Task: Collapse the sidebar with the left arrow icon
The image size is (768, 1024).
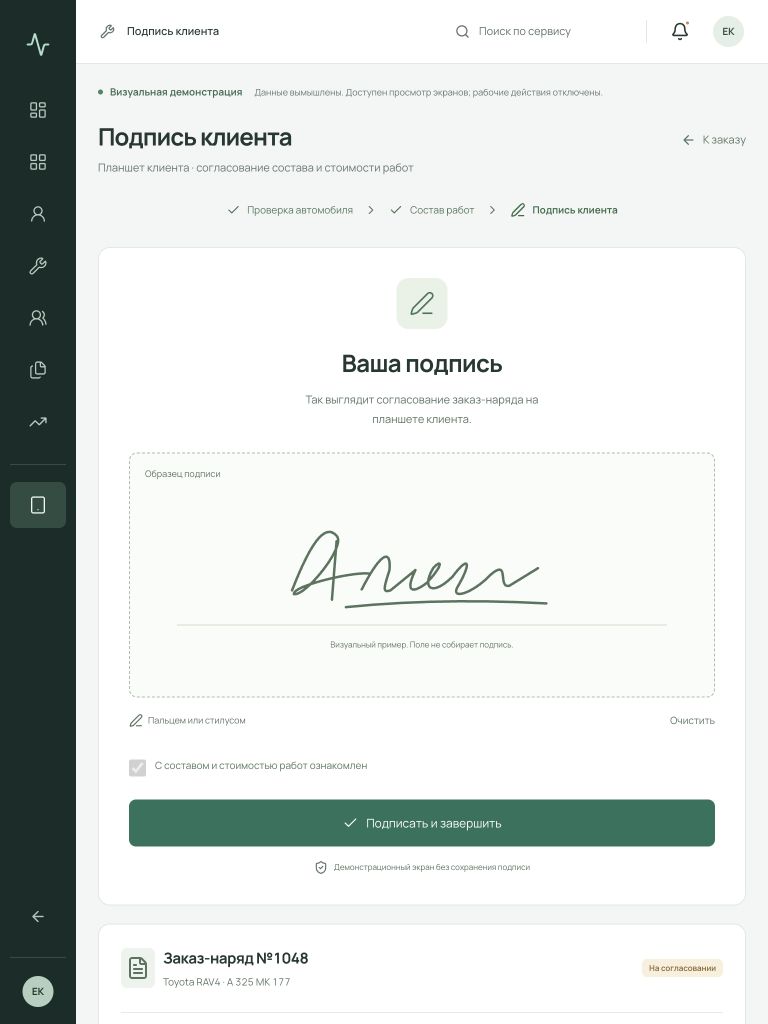Action: point(38,917)
